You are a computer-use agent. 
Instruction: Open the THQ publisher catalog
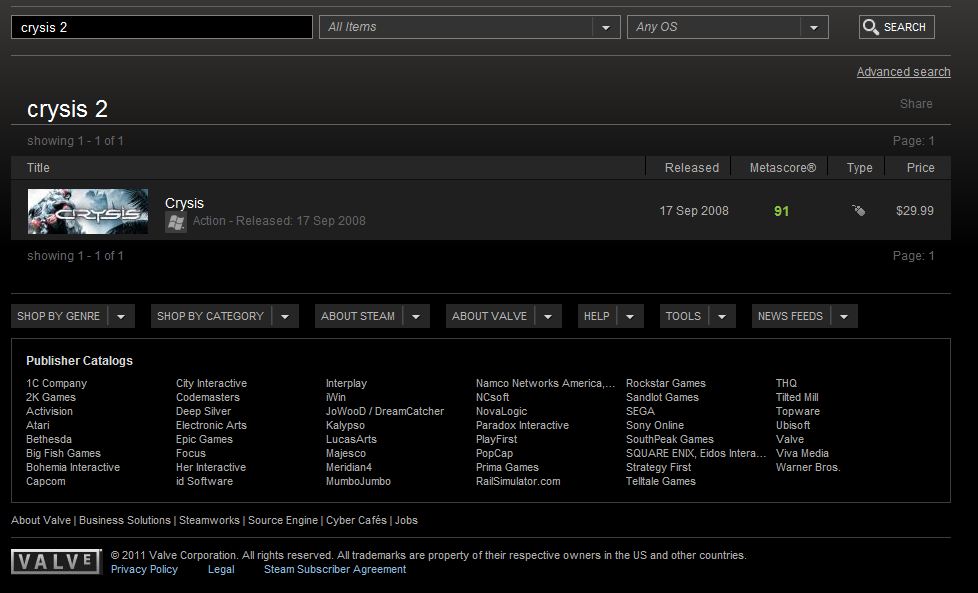tap(787, 383)
